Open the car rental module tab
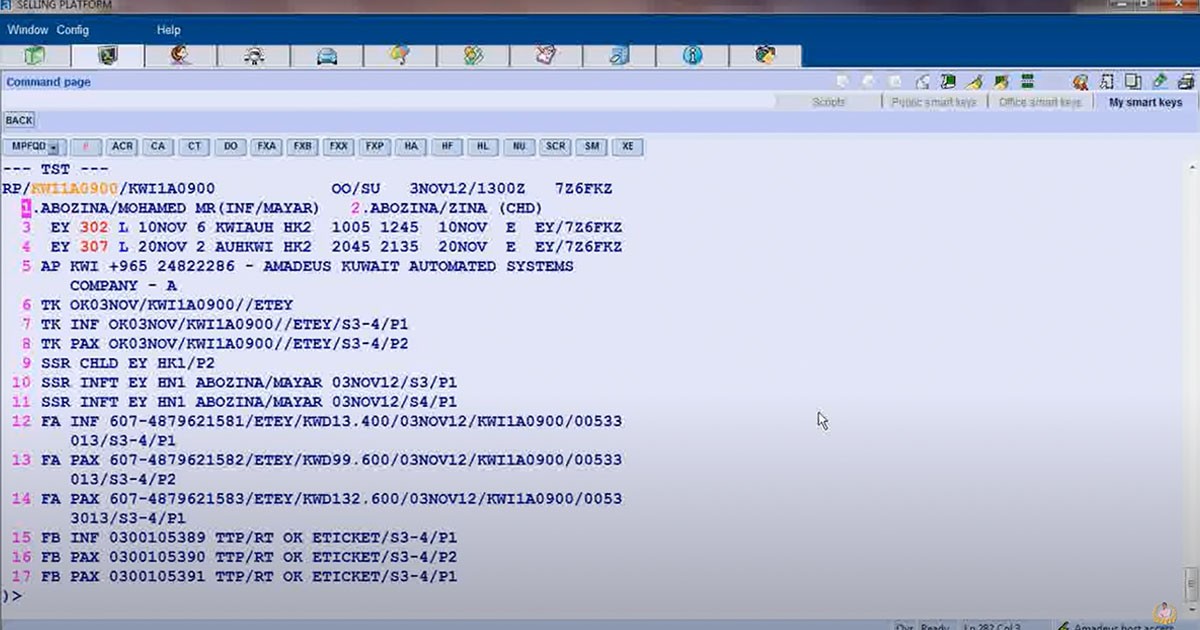 tap(327, 56)
